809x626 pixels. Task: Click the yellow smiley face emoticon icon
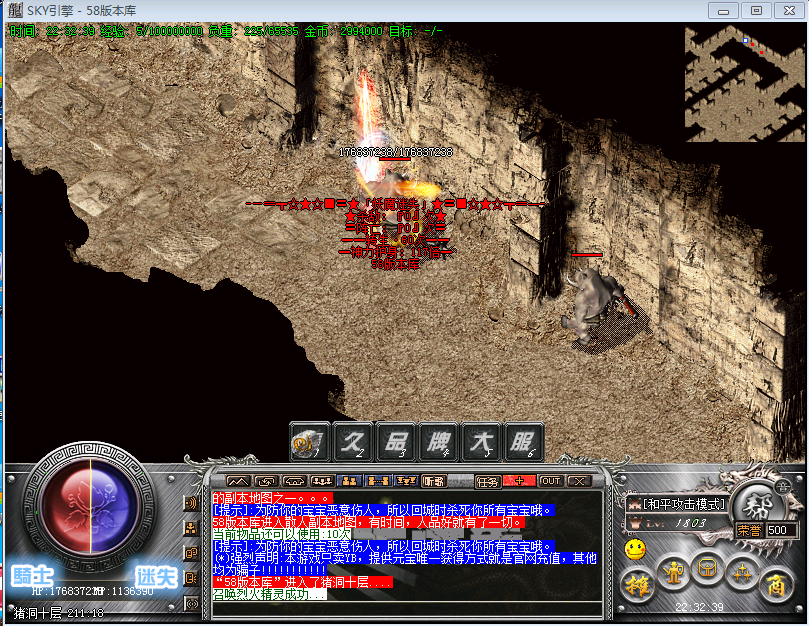(635, 549)
